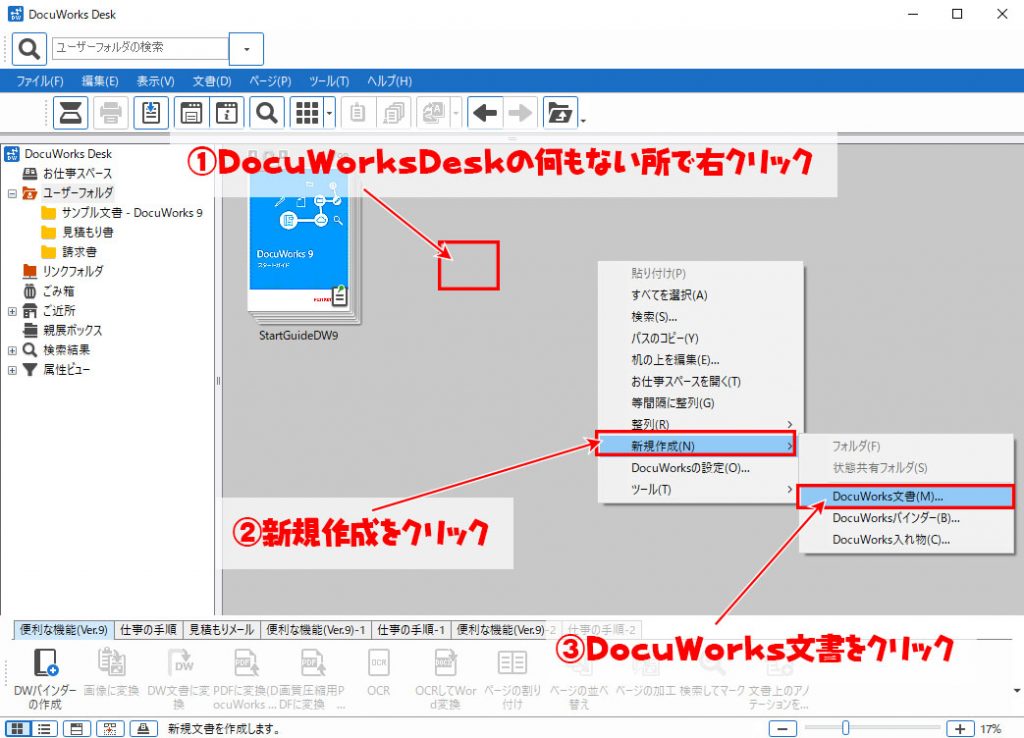Click the magnifier search icon on the toolbar
Image resolution: width=1024 pixels, height=738 pixels.
point(268,112)
